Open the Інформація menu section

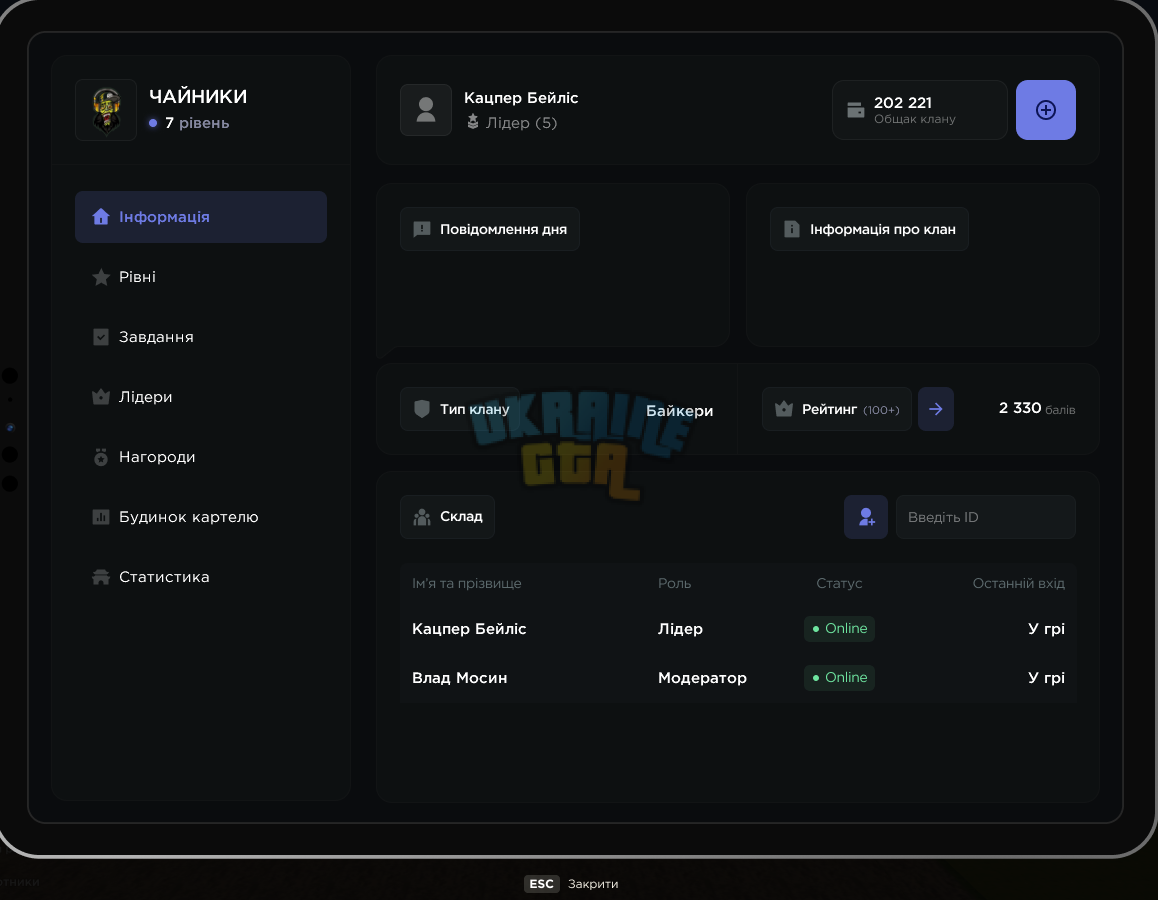[x=201, y=217]
